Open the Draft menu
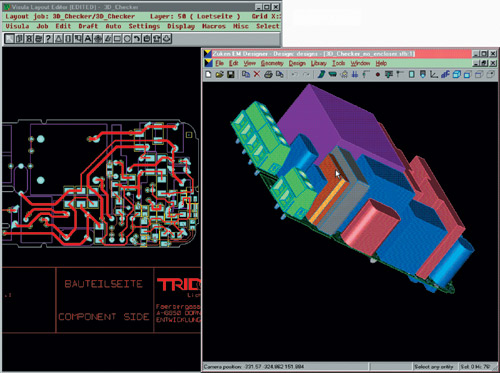500x373 pixels. click(x=88, y=26)
